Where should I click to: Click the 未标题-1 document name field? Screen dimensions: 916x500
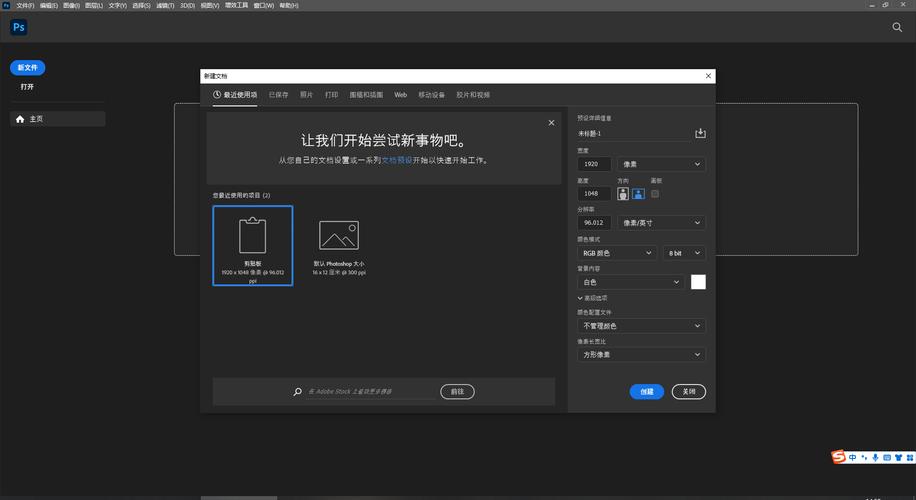(x=633, y=134)
